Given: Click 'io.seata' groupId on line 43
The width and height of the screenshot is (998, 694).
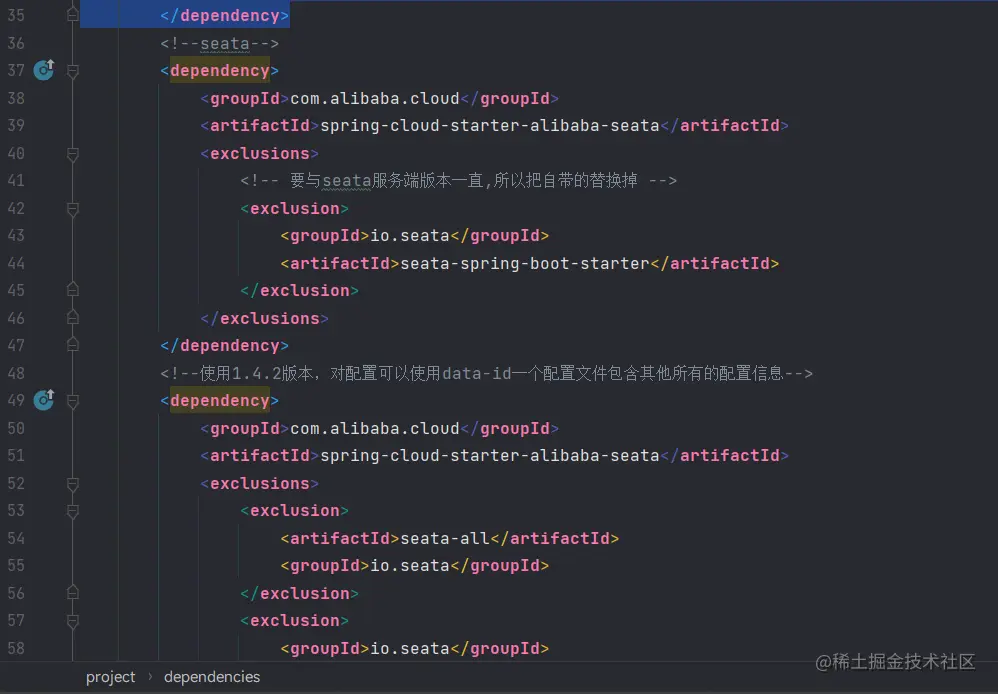Looking at the screenshot, I should [x=410, y=236].
